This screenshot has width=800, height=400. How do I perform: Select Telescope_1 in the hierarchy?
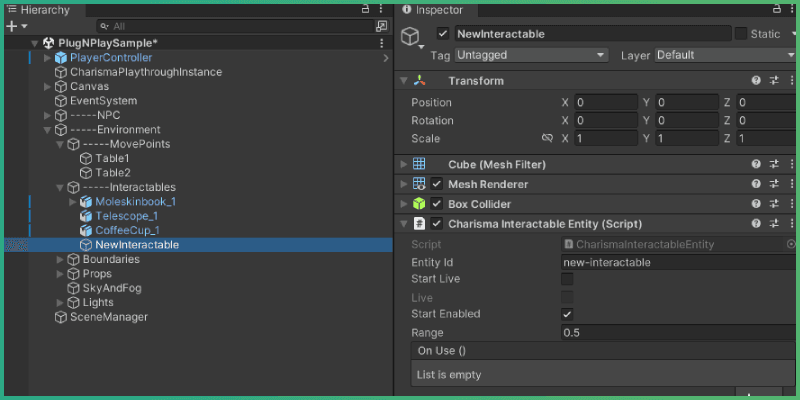[126, 216]
